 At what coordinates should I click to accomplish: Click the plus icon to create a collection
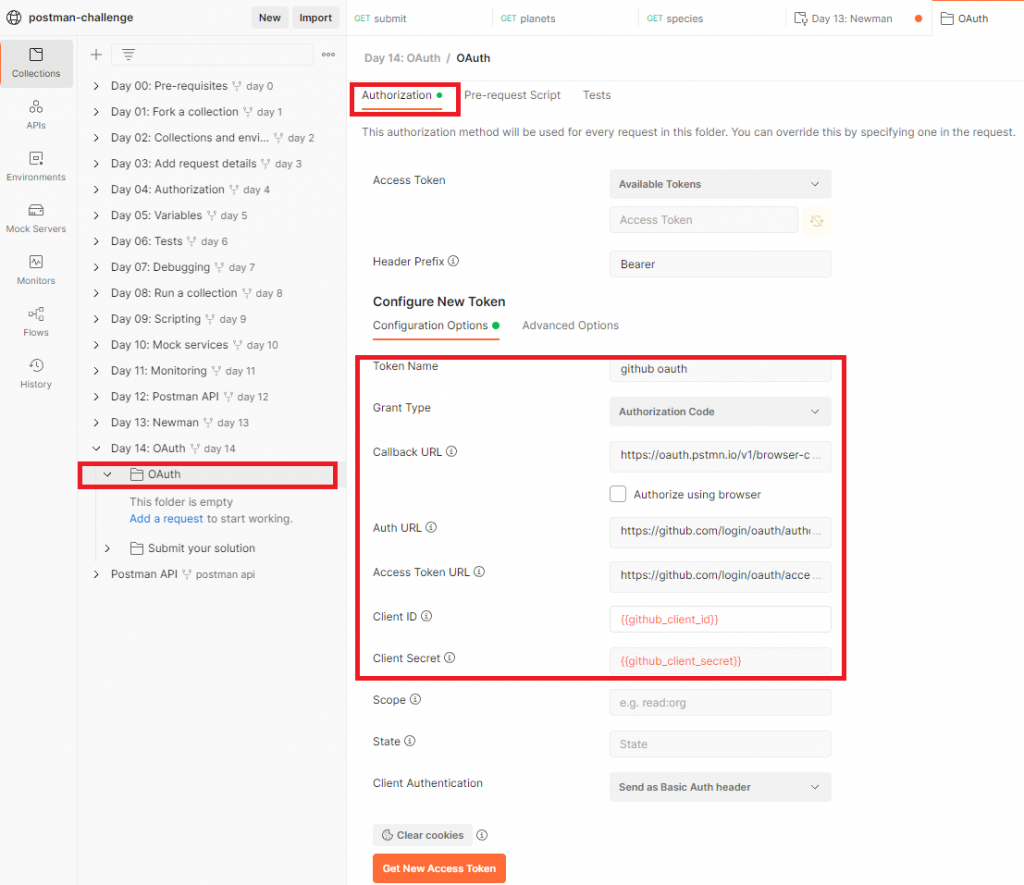click(x=96, y=55)
